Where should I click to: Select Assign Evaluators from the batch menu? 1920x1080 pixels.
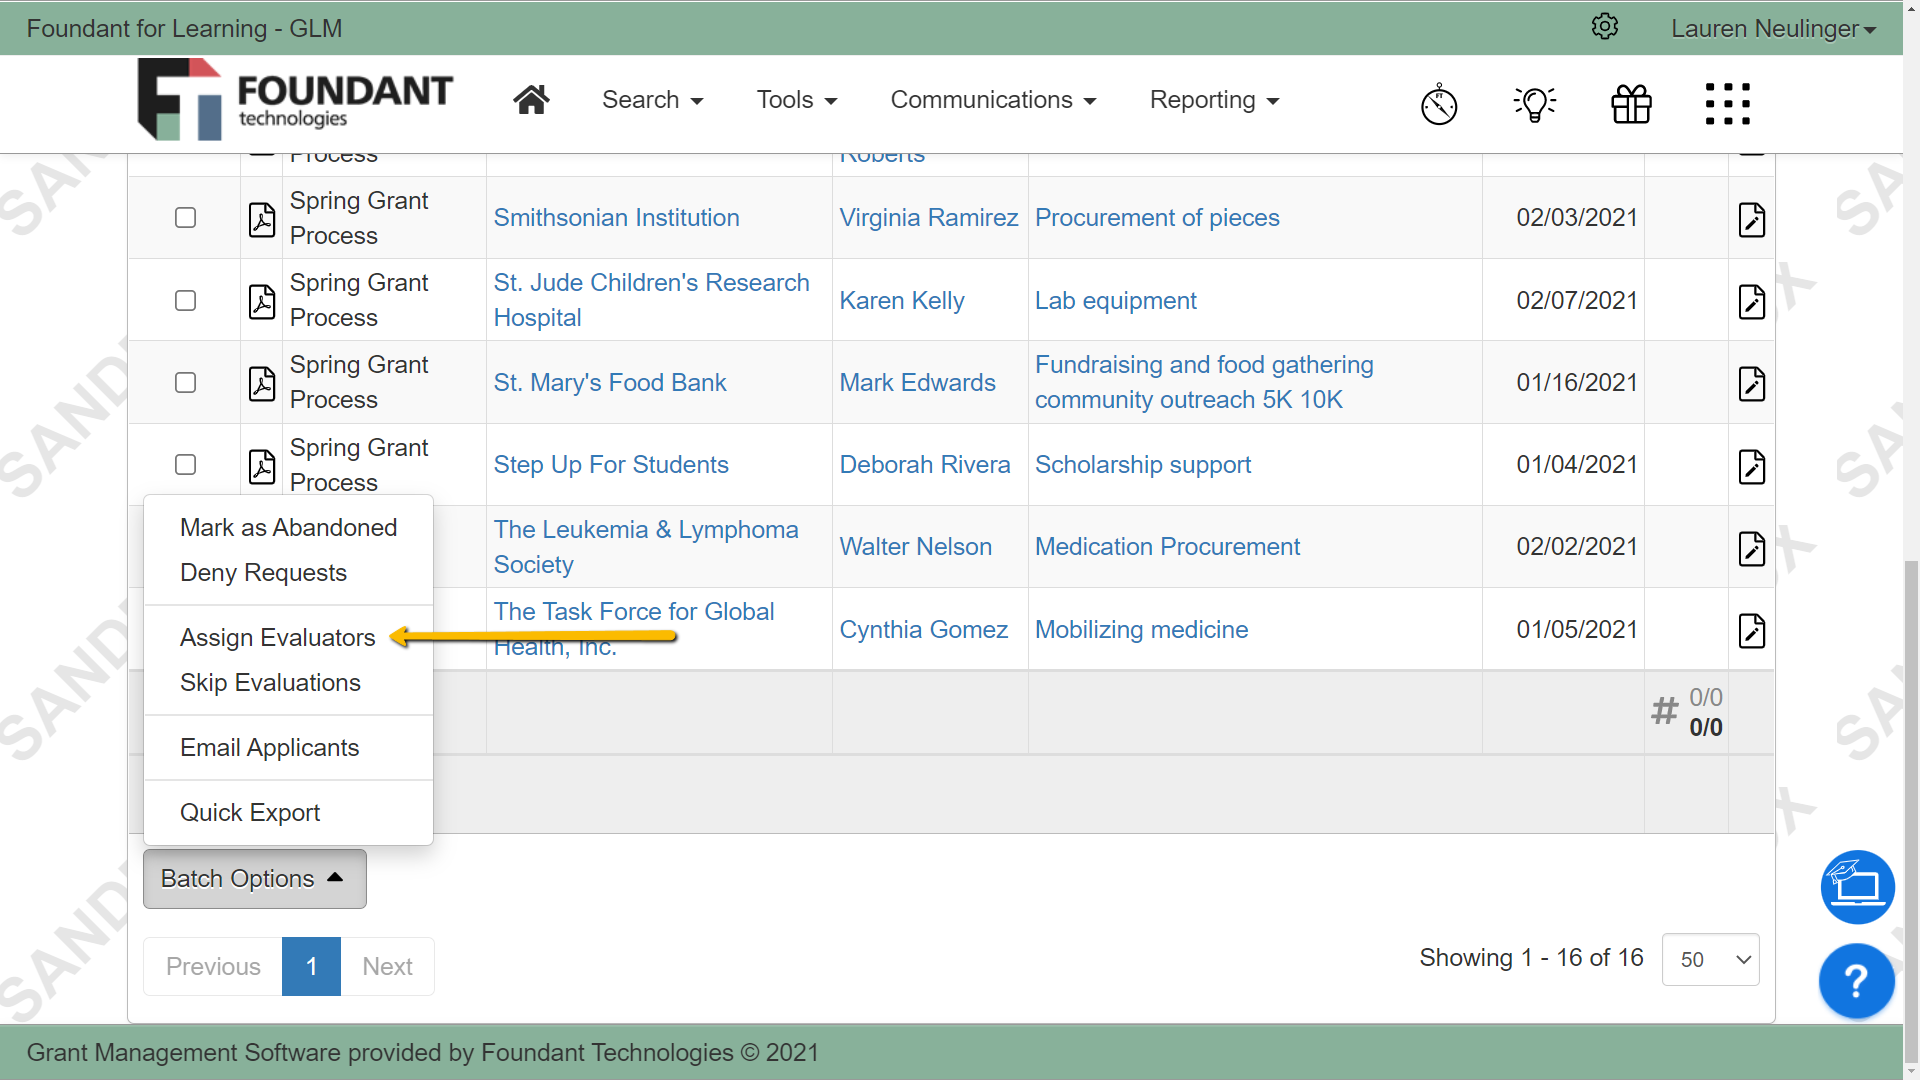pyautogui.click(x=277, y=637)
